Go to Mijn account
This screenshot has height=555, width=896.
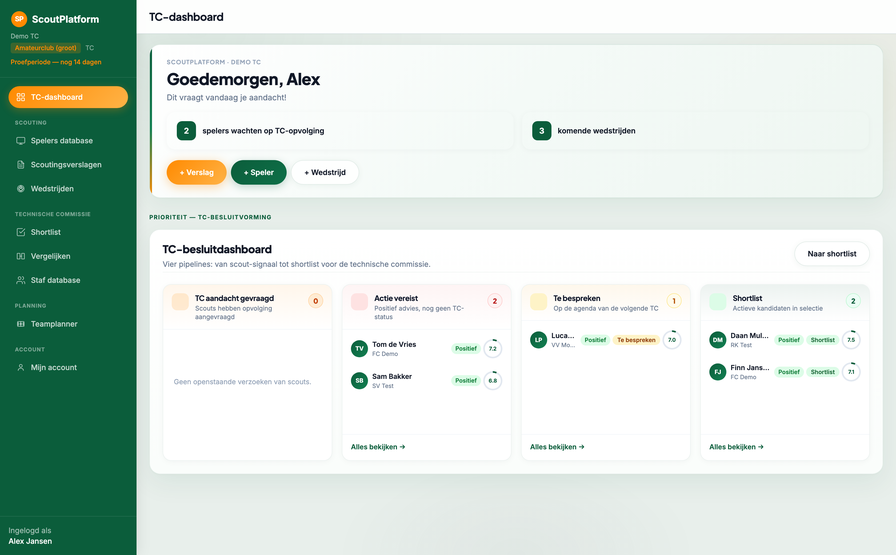click(x=68, y=368)
